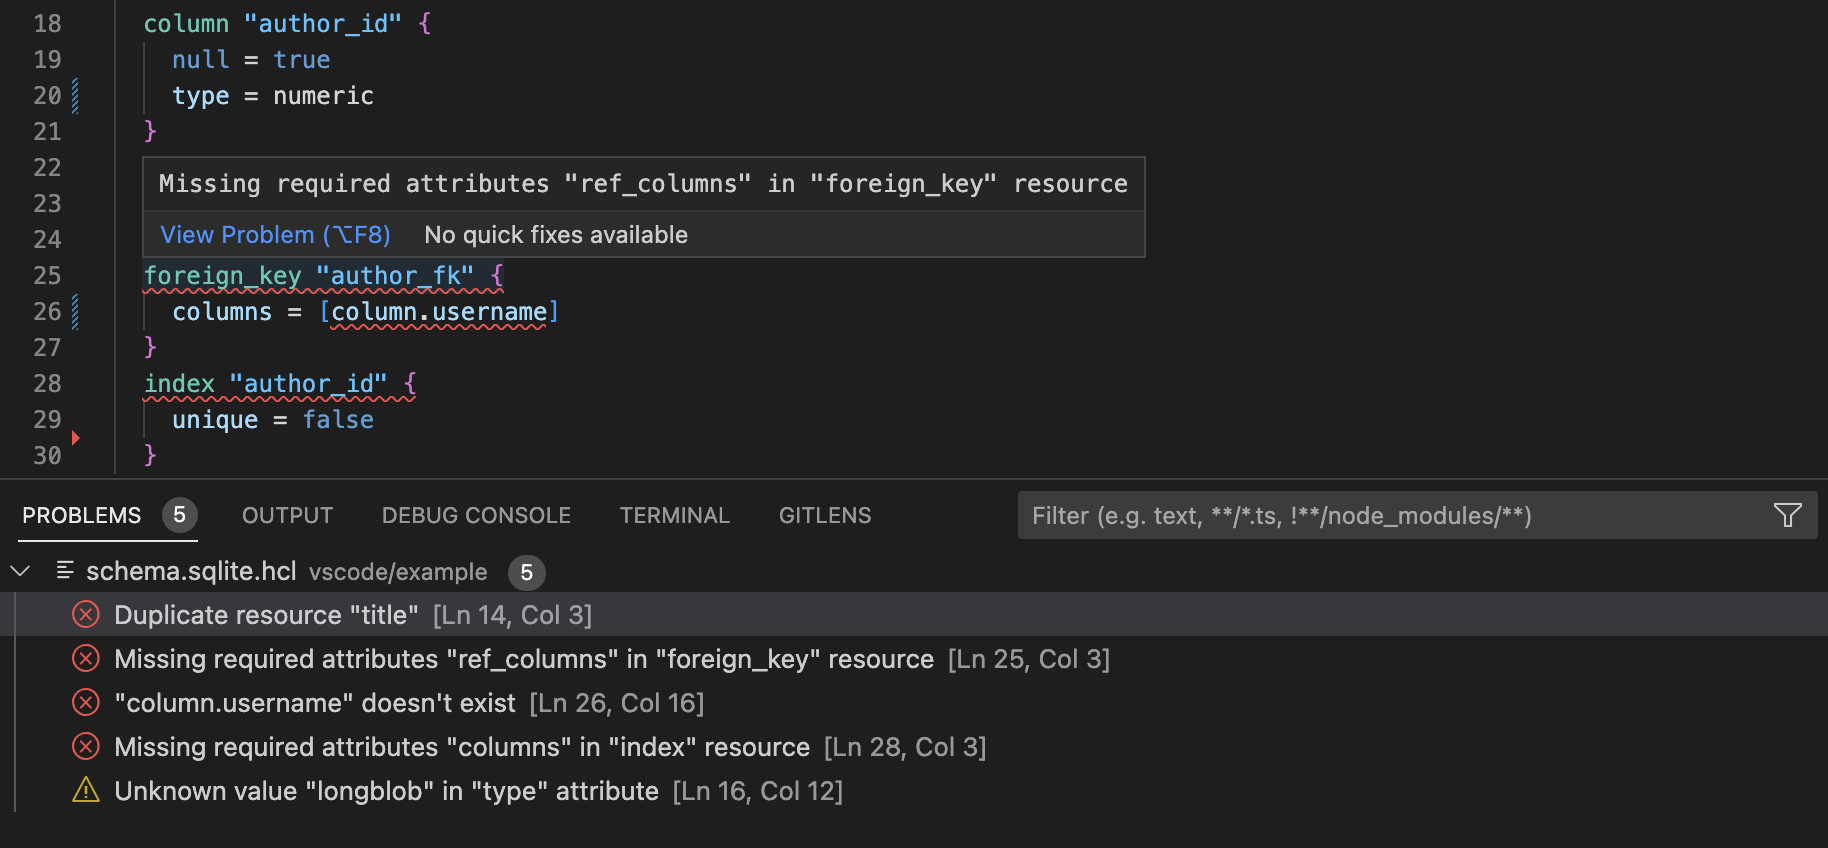
Task: Click file icon beside schema.sqlite.hcl
Action: point(65,571)
